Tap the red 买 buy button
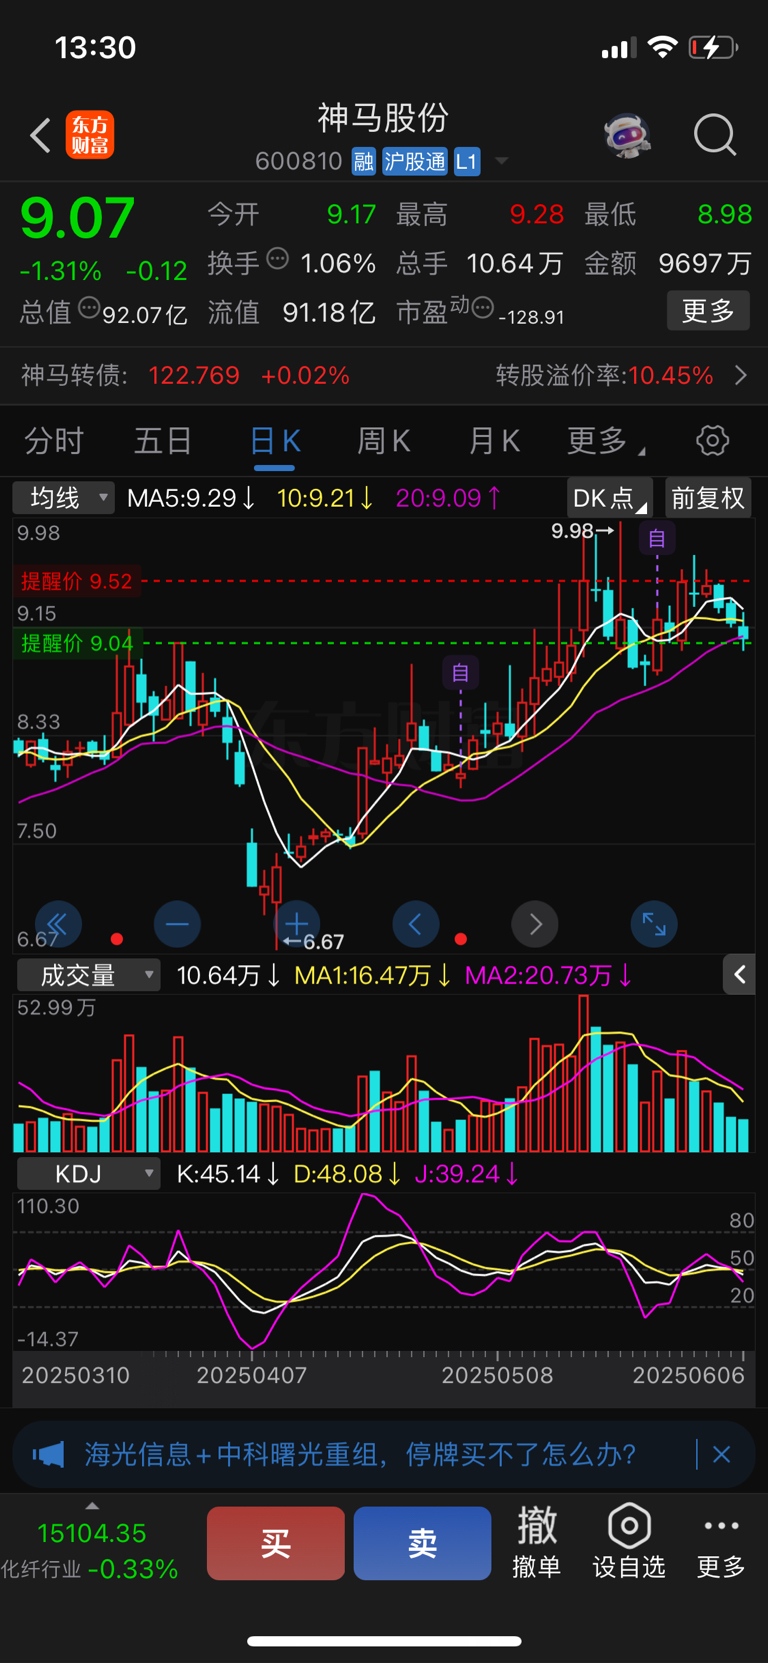The height and width of the screenshot is (1663, 768). pyautogui.click(x=276, y=1543)
